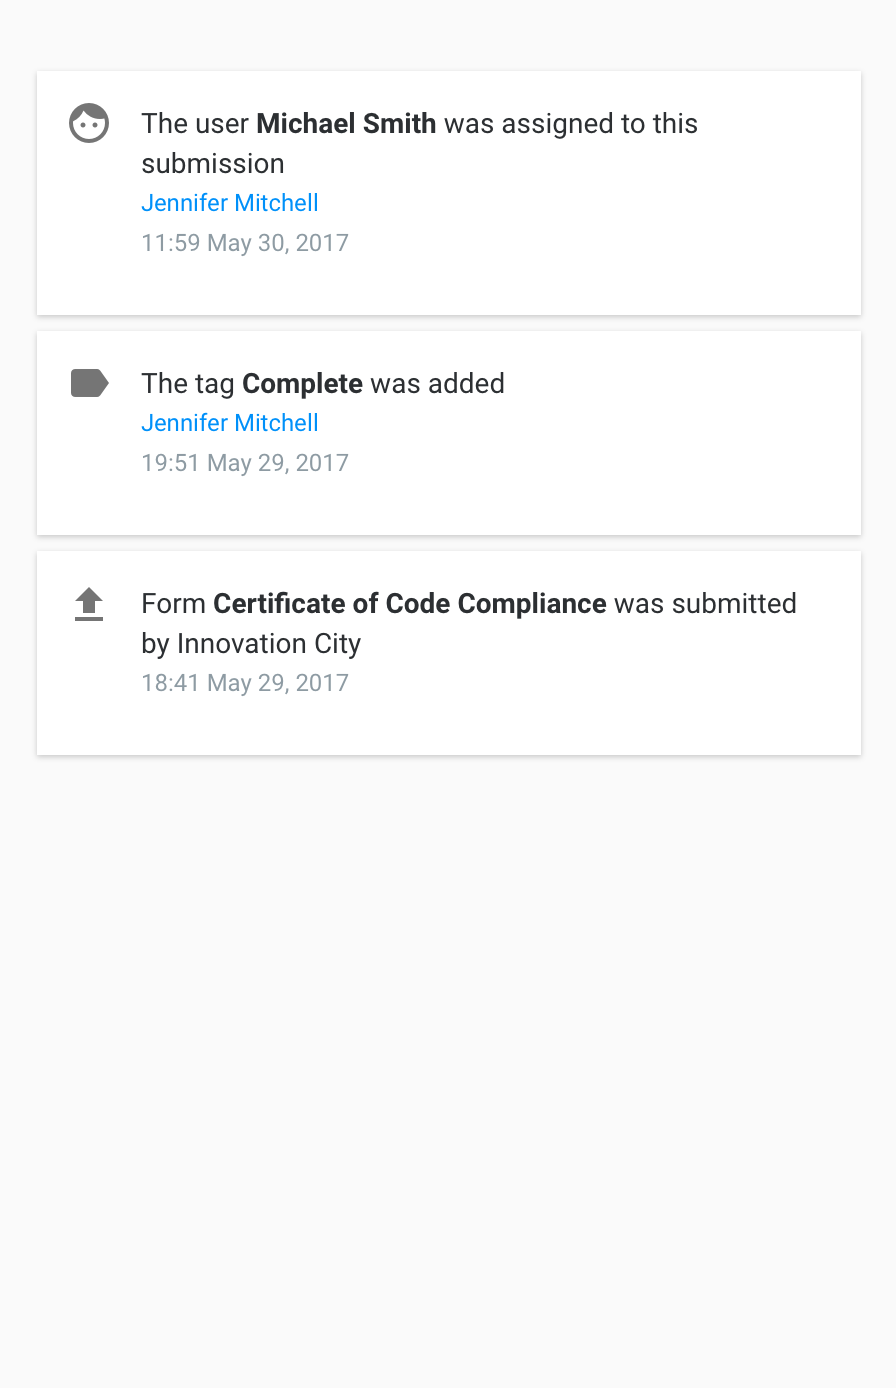This screenshot has width=896, height=1388.
Task: Click the 18:41 May 29, 2017 timestamp
Action: click(245, 683)
